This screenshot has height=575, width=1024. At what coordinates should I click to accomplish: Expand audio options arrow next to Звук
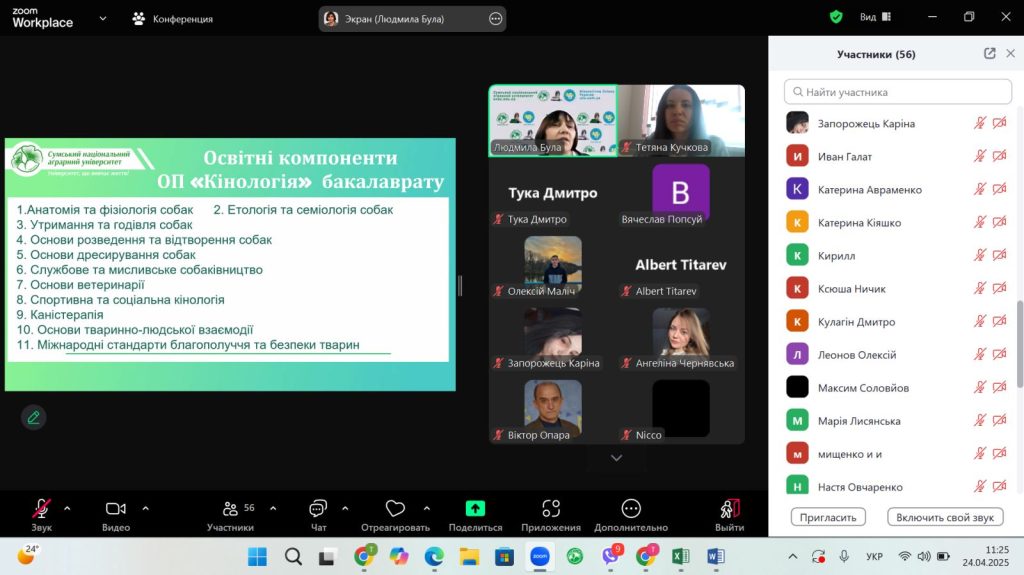coord(67,508)
